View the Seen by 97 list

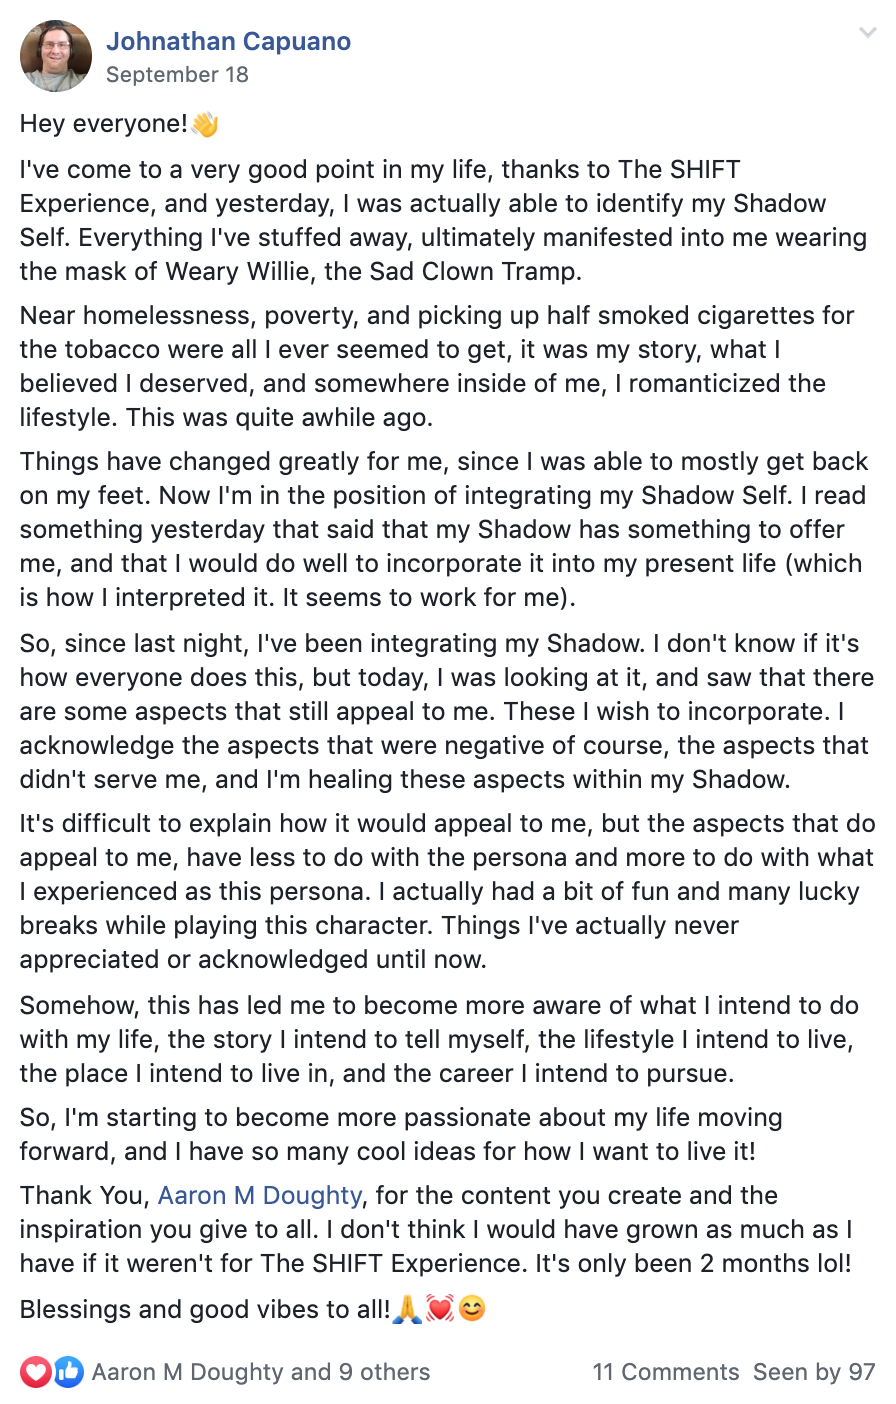pos(814,1372)
